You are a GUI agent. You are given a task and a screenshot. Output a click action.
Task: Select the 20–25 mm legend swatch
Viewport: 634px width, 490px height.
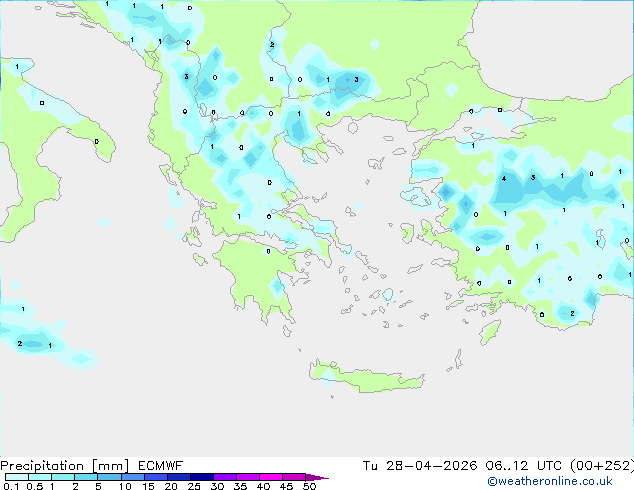(178, 477)
